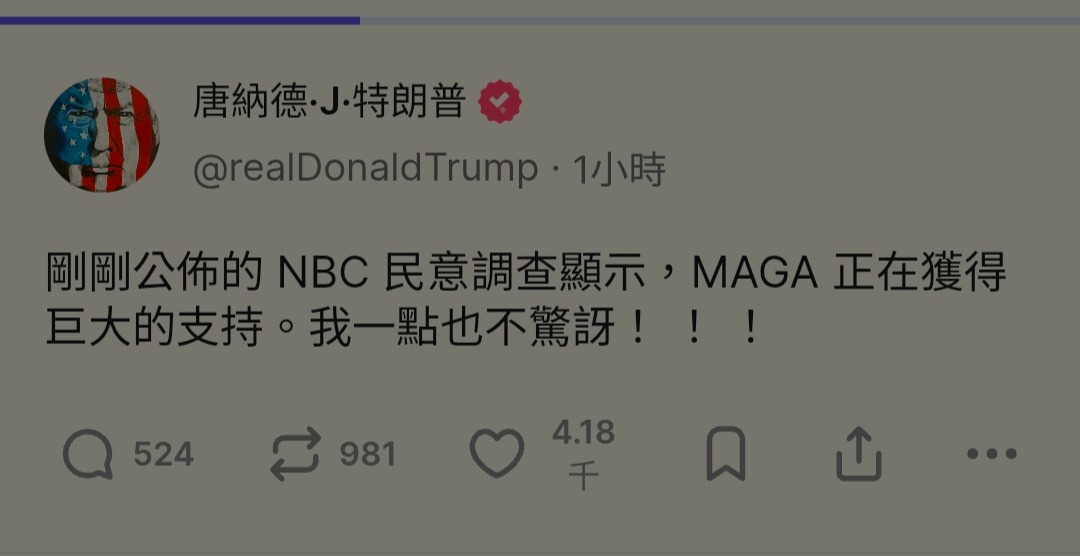The width and height of the screenshot is (1080, 556).
Task: Open the flag-painted profile avatar
Action: pyautogui.click(x=102, y=134)
